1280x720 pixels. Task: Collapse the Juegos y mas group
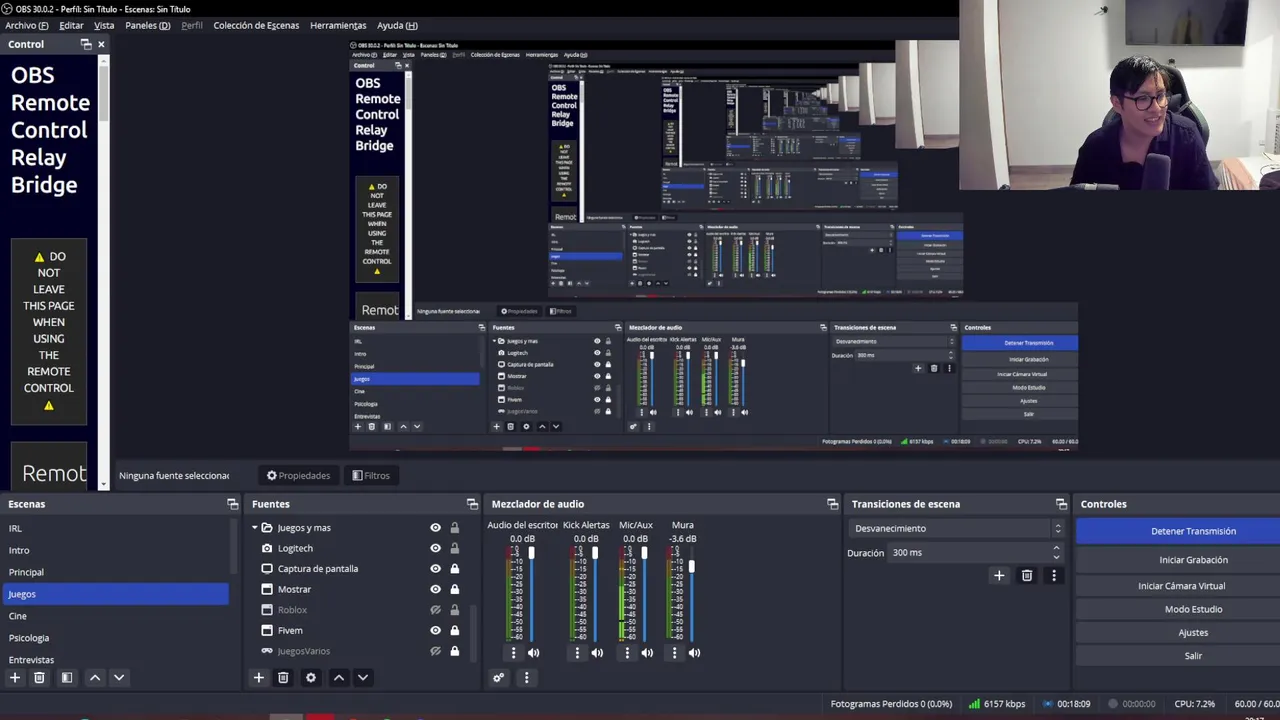tap(254, 528)
